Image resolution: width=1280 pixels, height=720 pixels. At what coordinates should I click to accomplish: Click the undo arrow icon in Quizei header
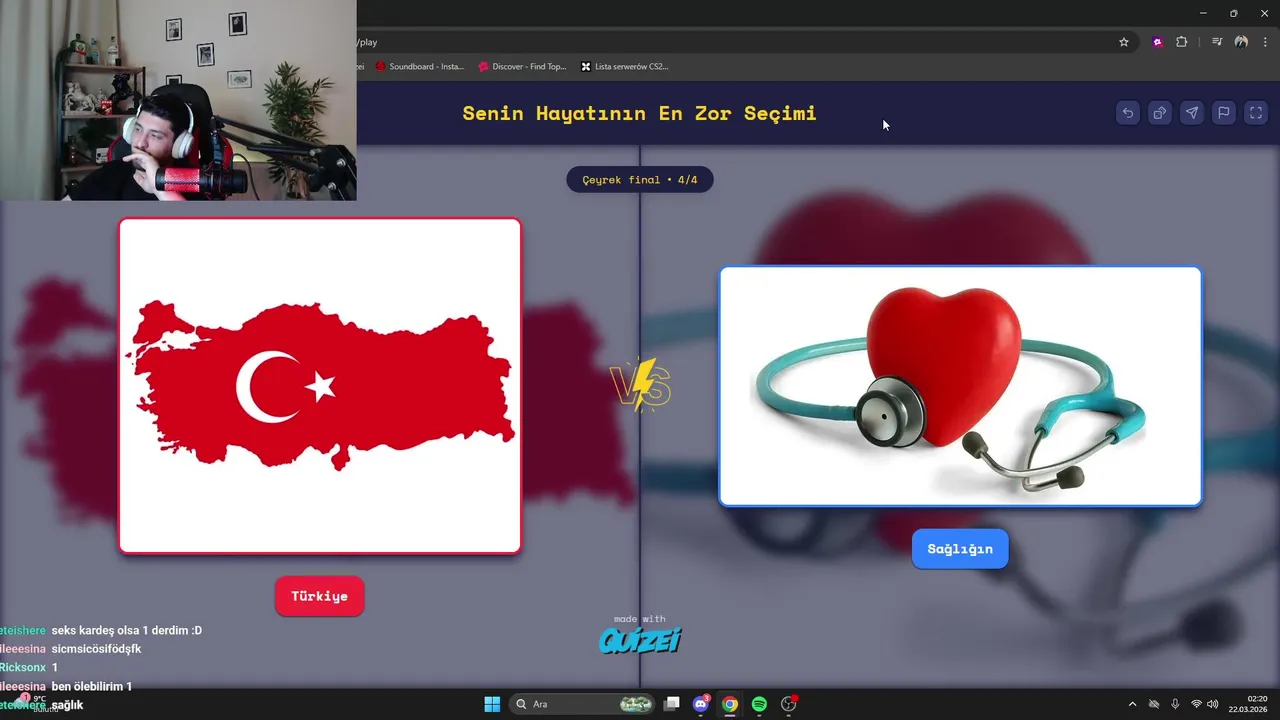(1128, 113)
